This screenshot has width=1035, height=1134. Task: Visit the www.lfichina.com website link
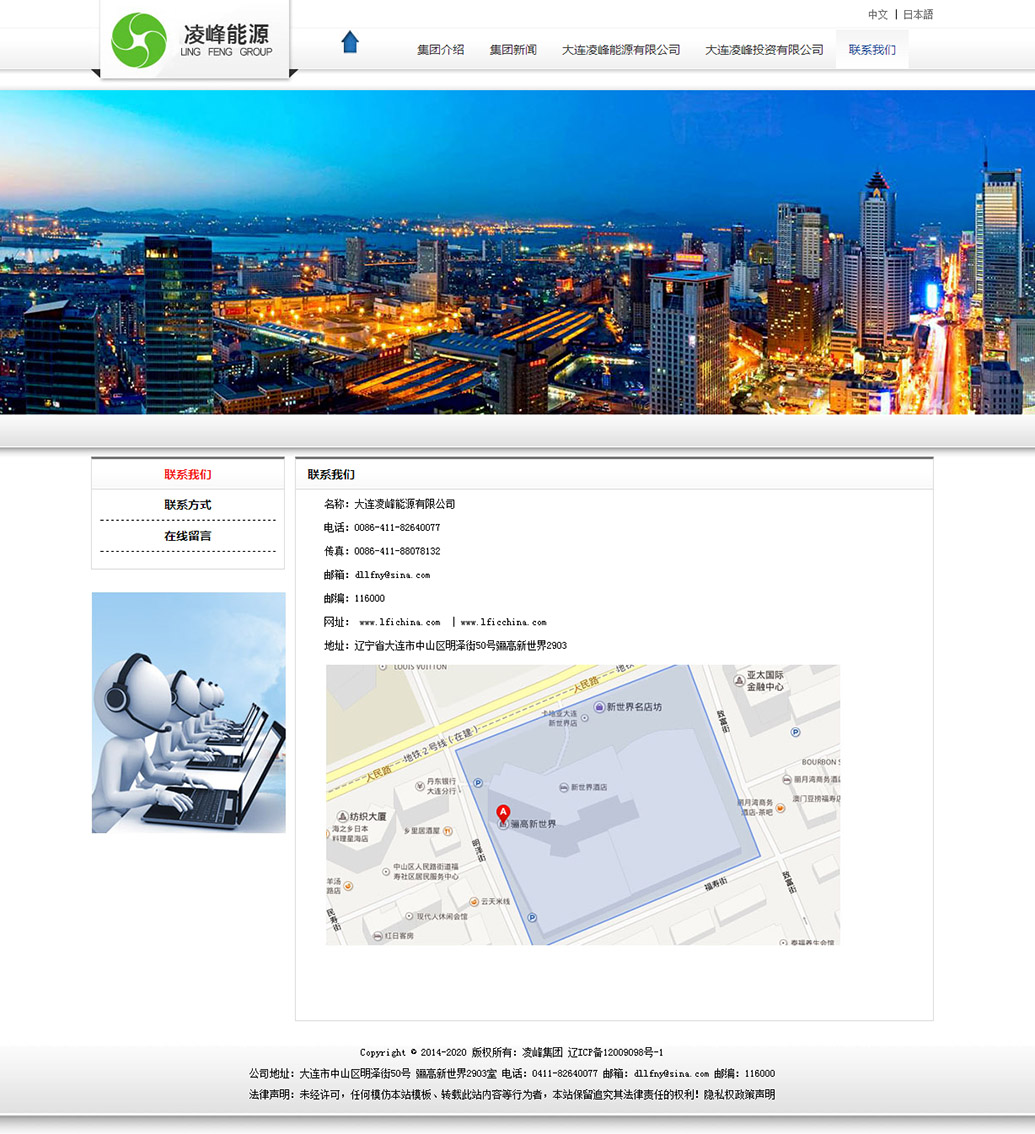pyautogui.click(x=399, y=622)
